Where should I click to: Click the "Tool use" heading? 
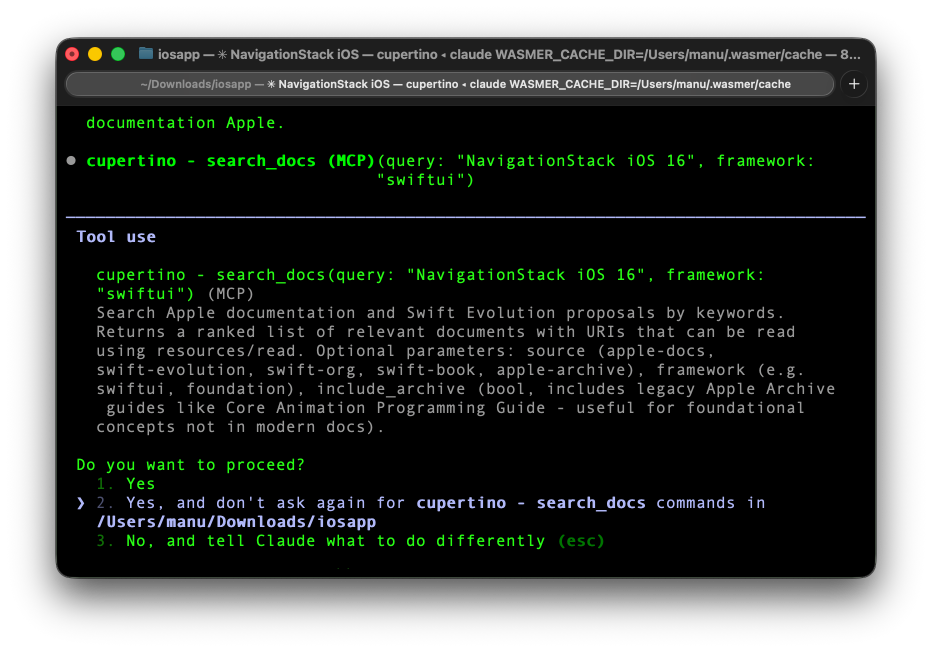(x=116, y=237)
